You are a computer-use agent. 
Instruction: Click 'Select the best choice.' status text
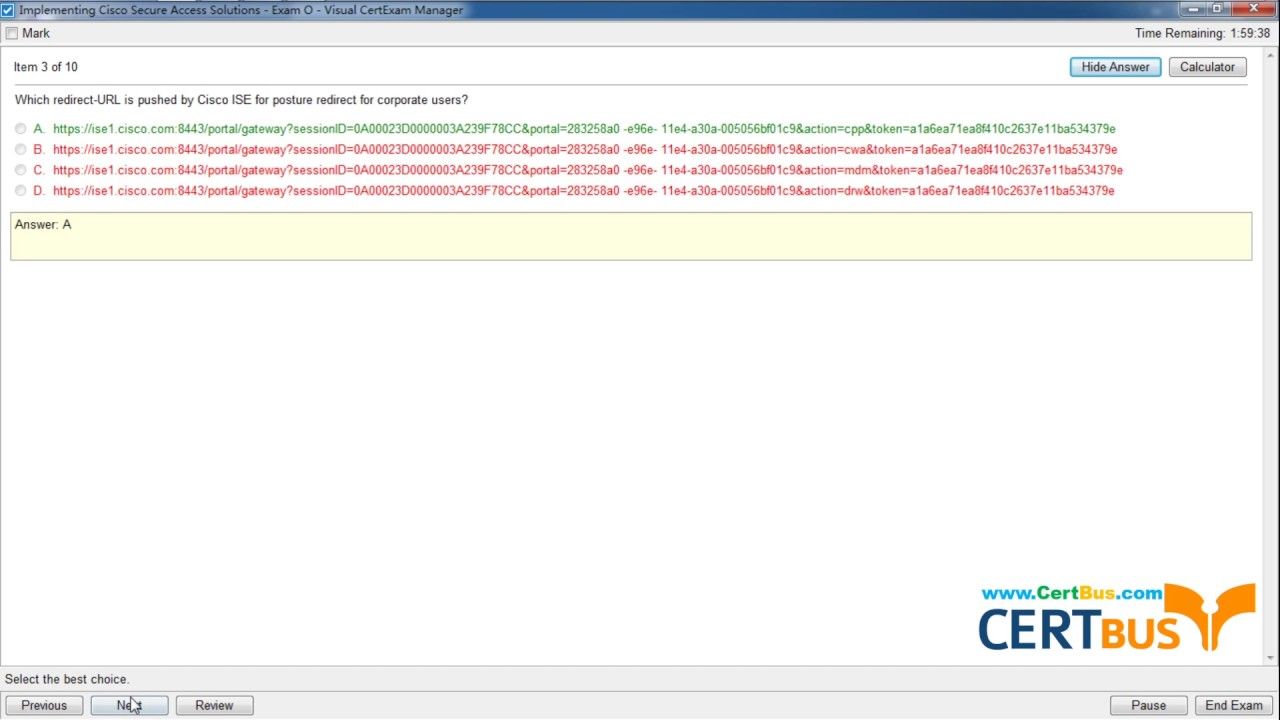coord(67,679)
